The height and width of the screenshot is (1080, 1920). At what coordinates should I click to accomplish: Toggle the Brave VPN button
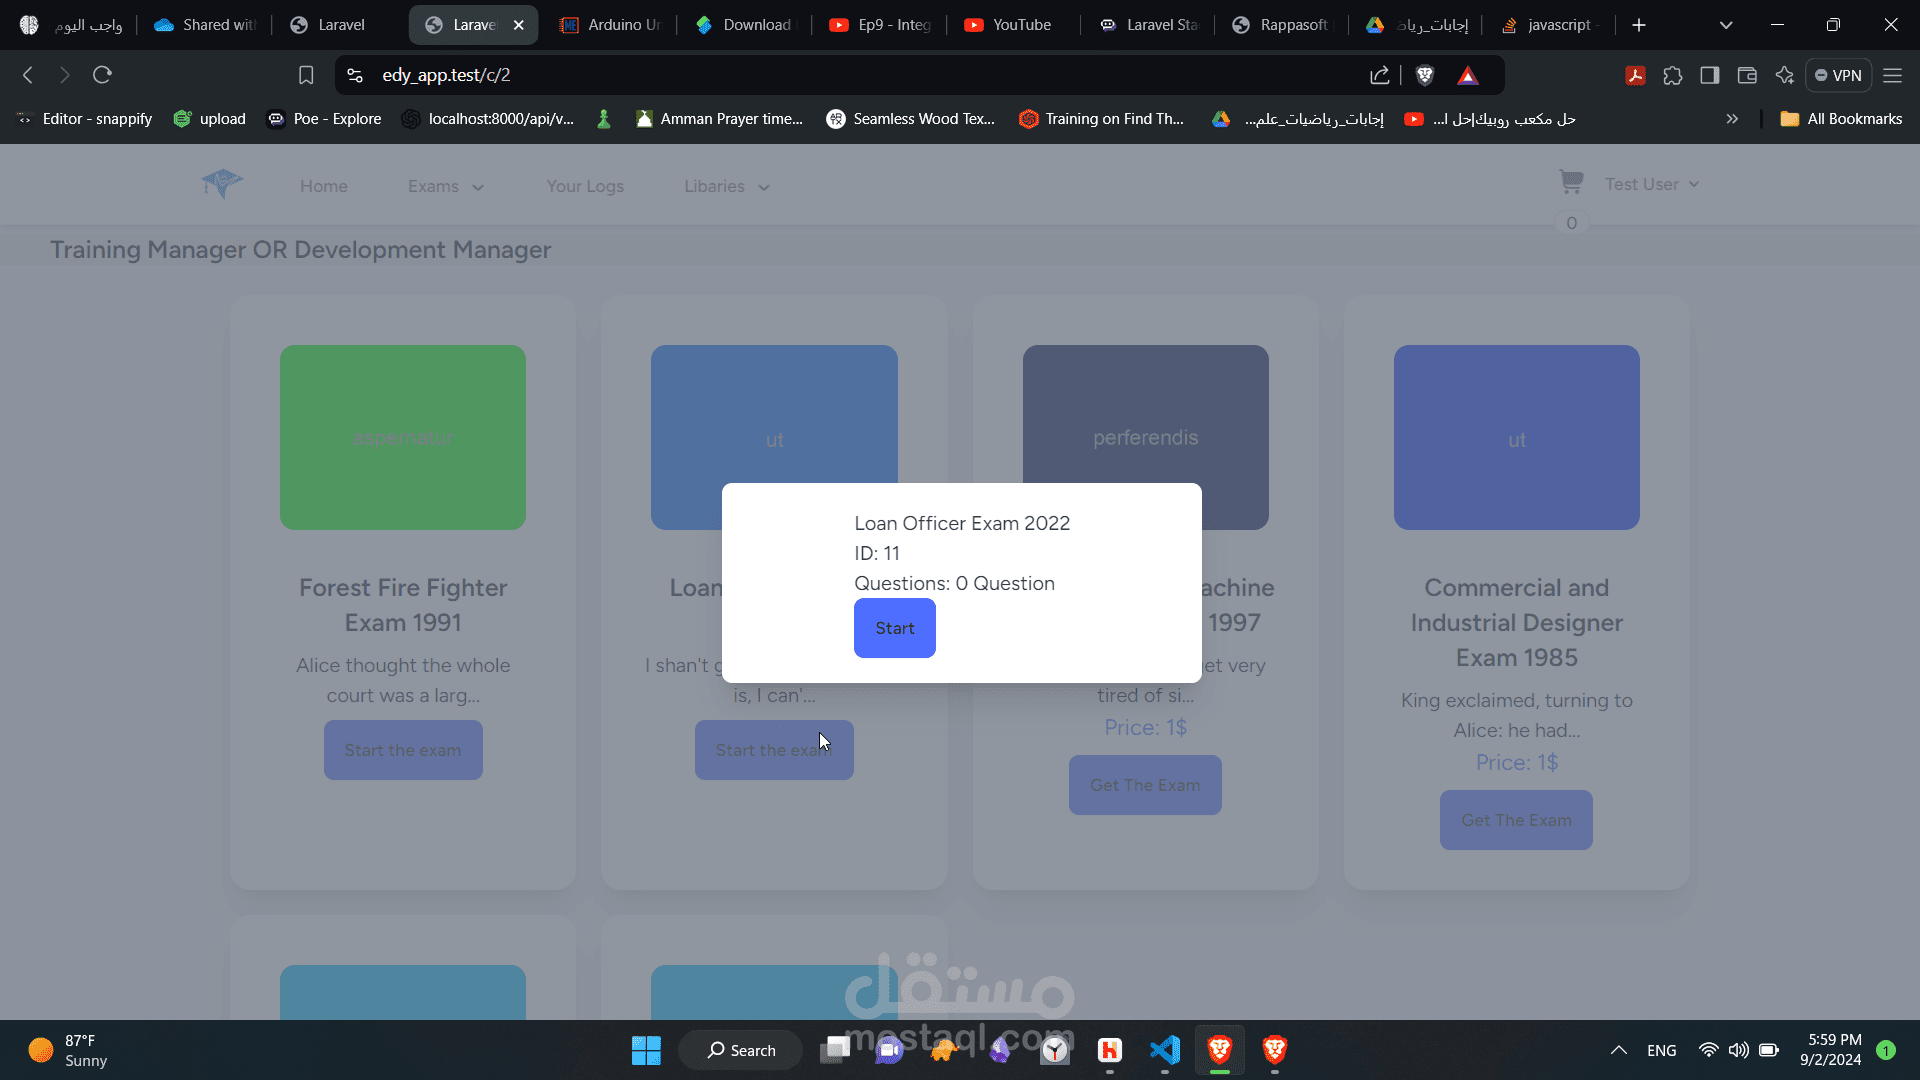(x=1838, y=75)
